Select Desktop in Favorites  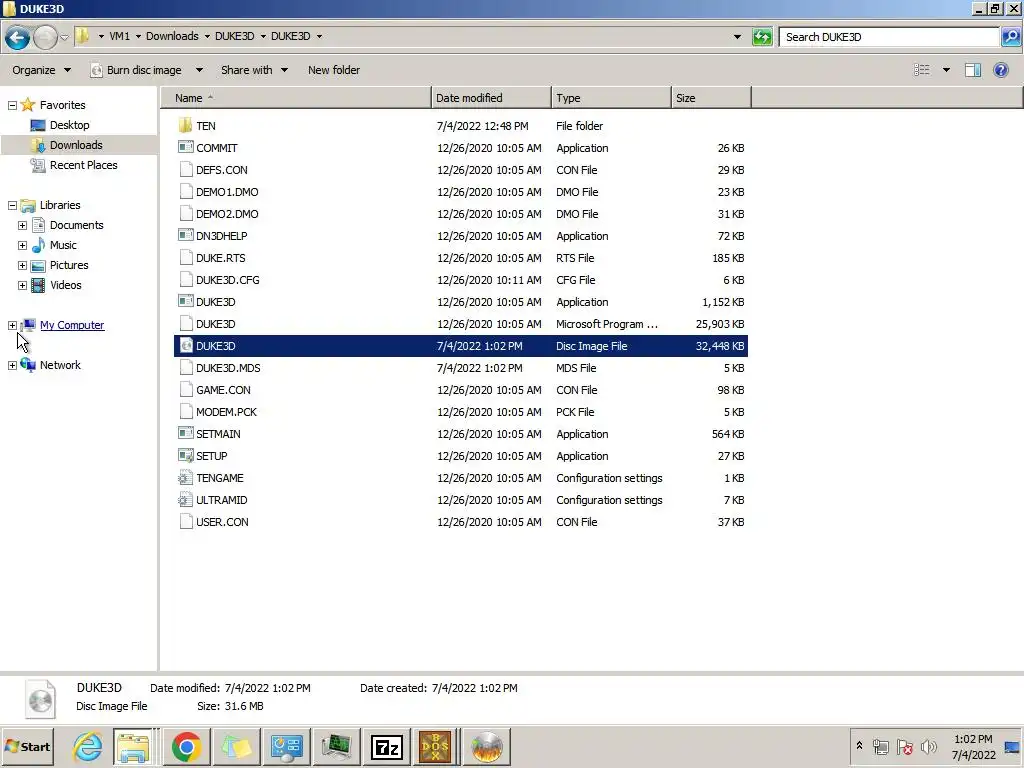(69, 125)
